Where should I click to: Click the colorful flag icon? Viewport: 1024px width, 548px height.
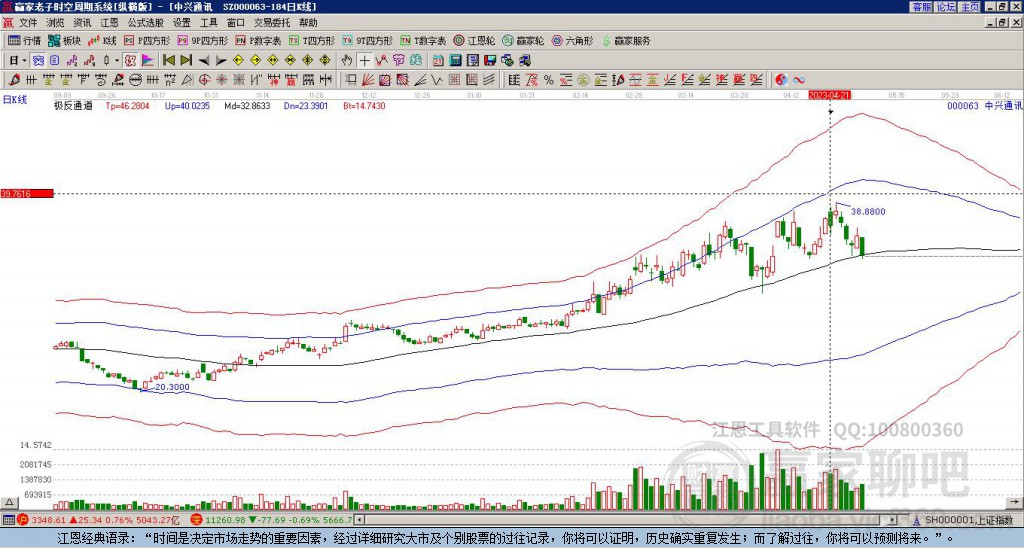[x=148, y=60]
